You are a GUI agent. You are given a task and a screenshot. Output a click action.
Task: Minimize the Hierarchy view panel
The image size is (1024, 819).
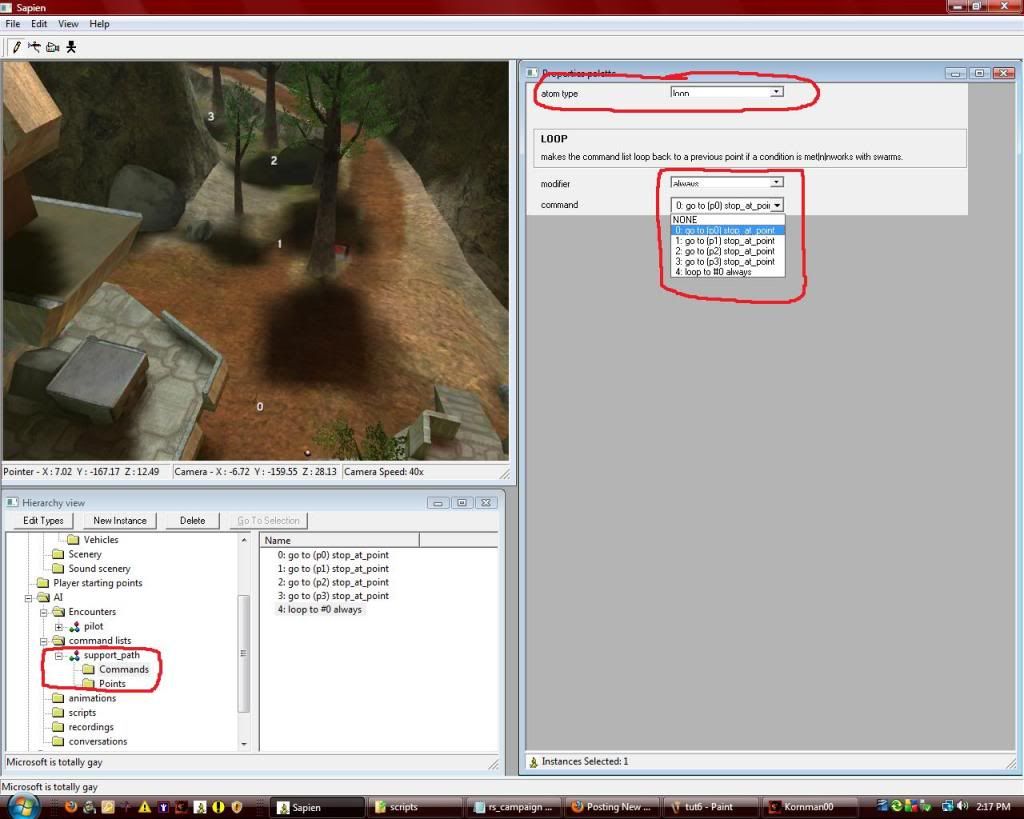point(438,503)
